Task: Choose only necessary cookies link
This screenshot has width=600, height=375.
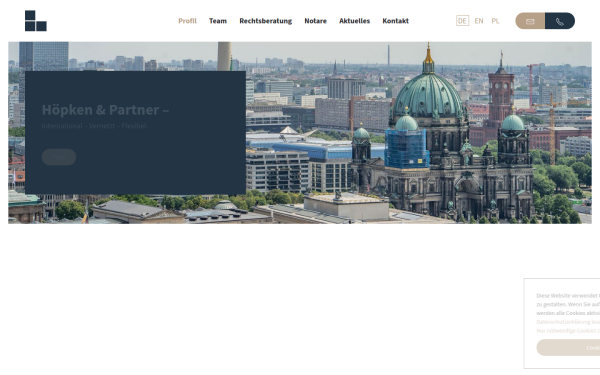Action: coord(568,331)
